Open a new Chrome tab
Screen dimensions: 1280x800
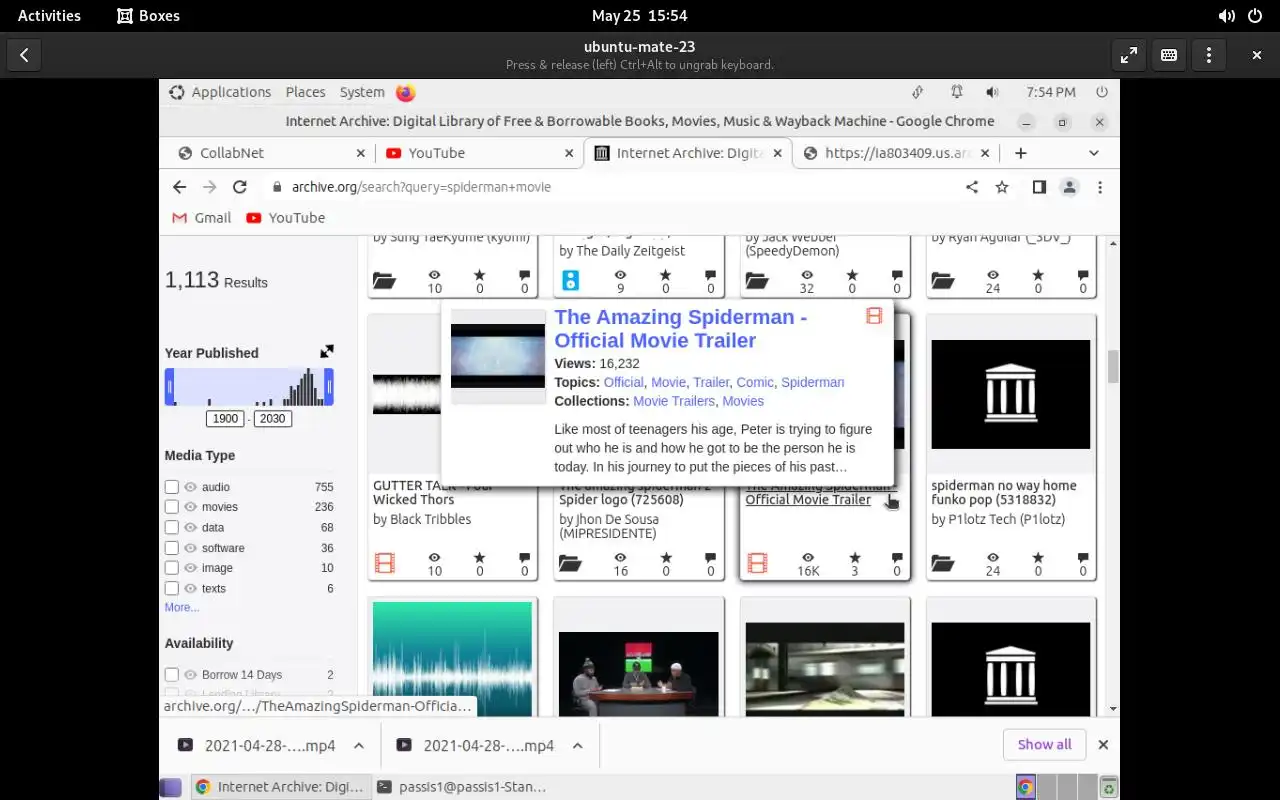(x=1020, y=153)
